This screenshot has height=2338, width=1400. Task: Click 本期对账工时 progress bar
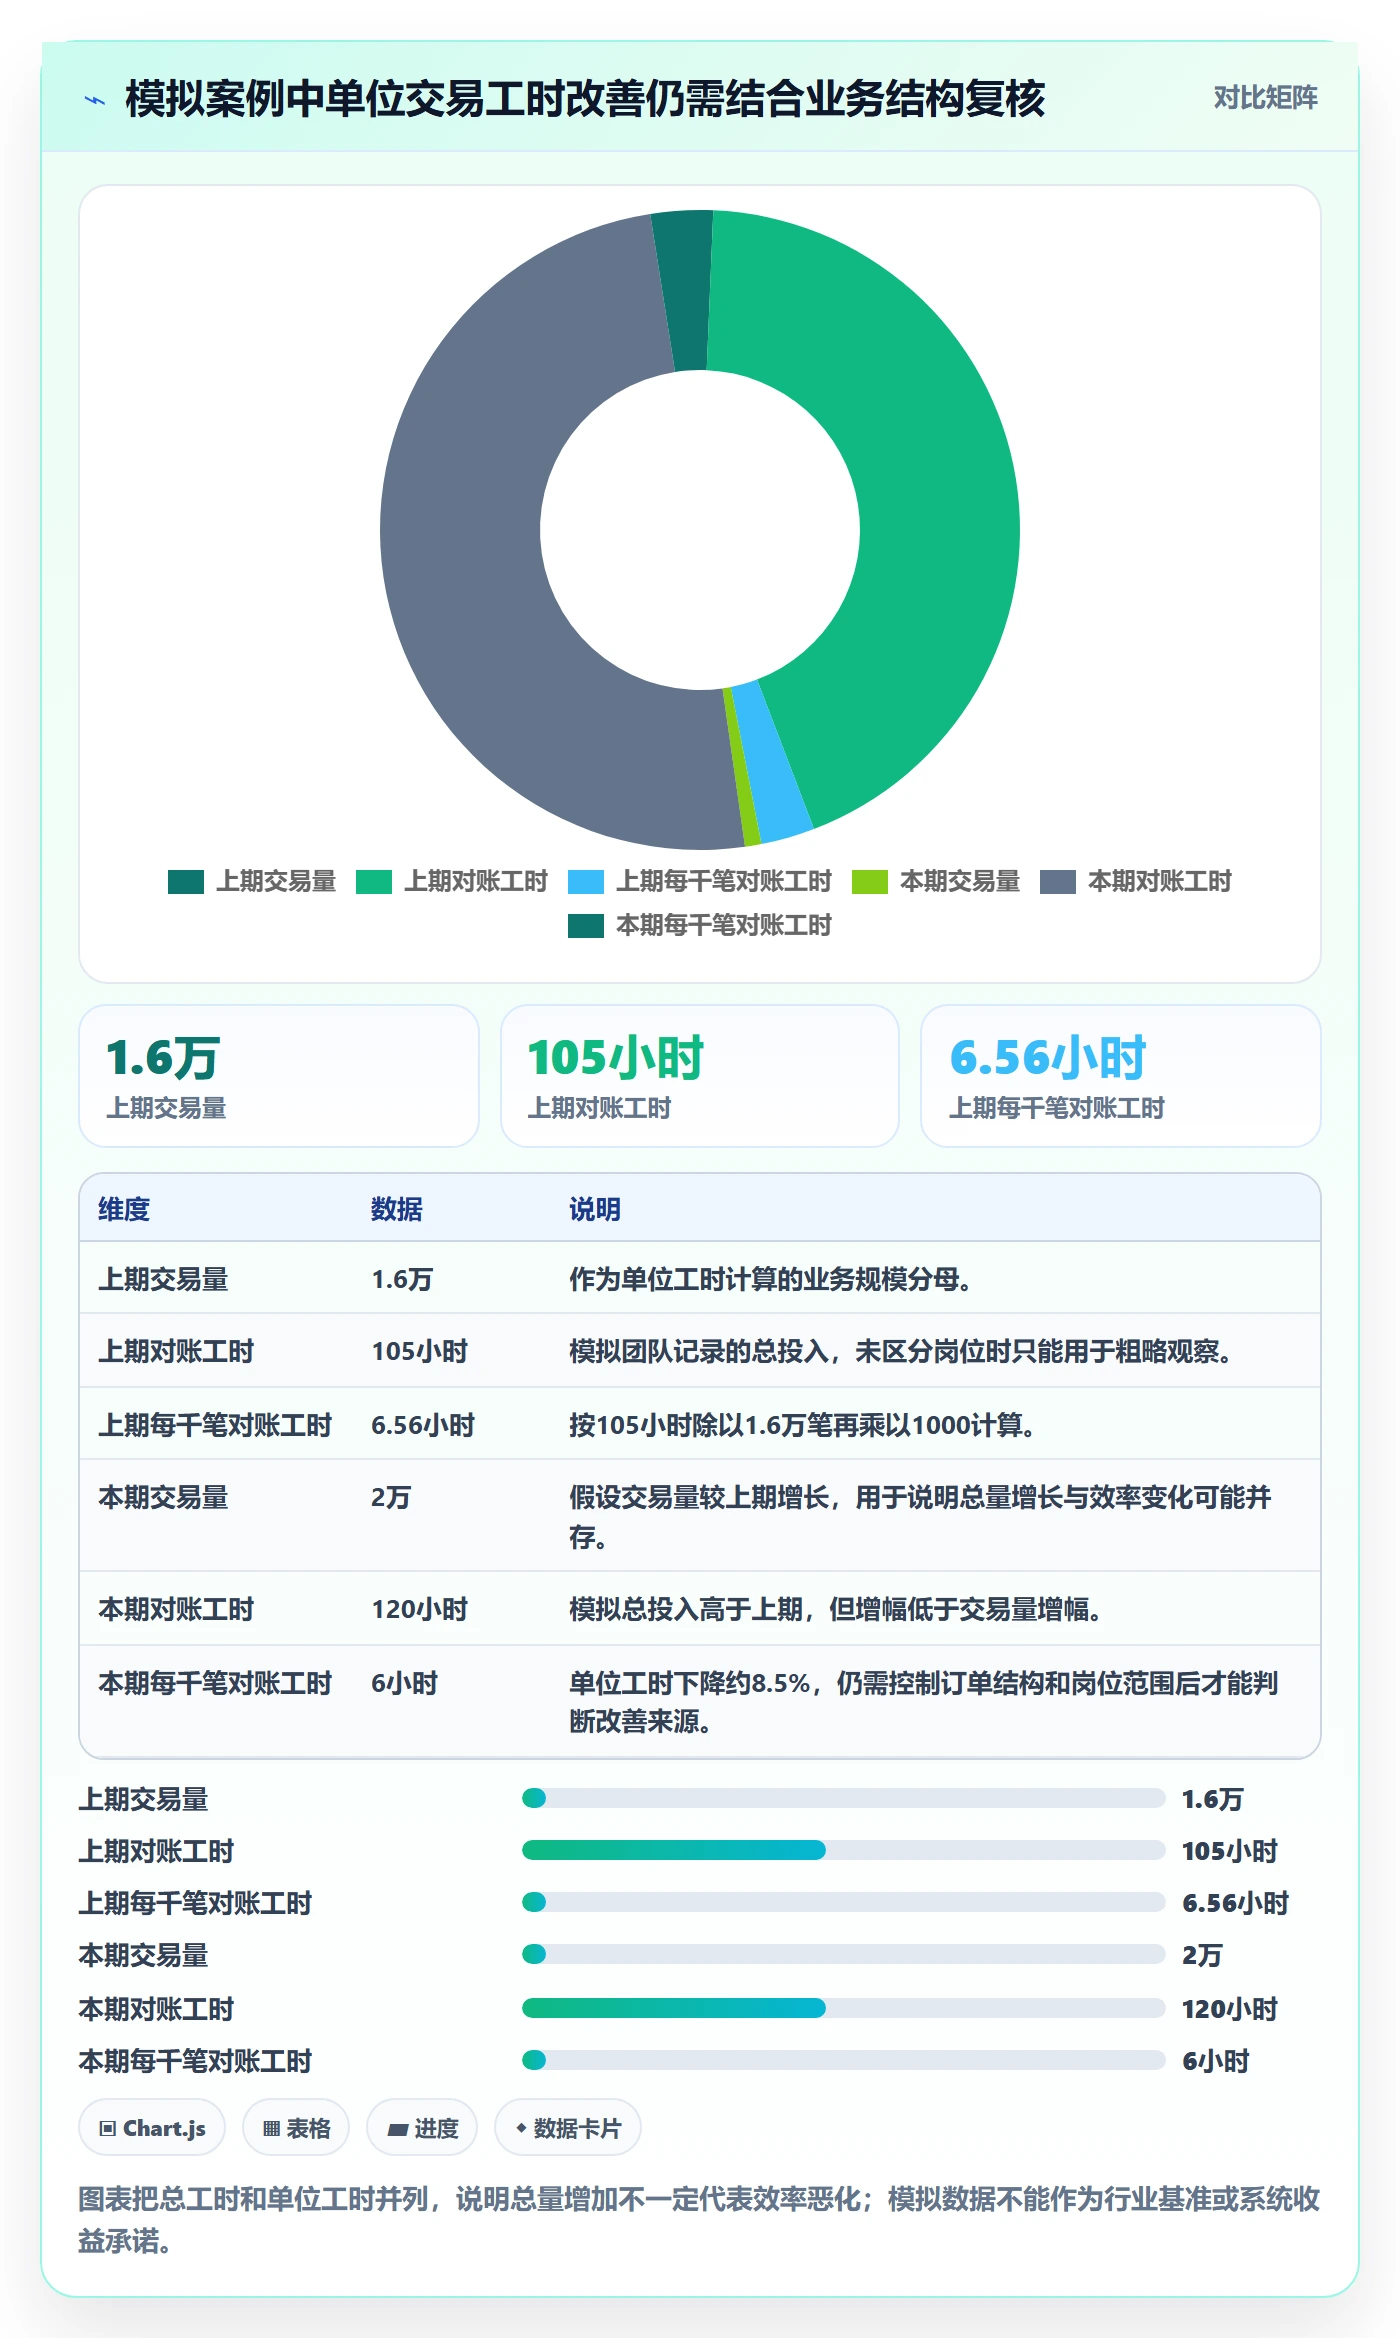pos(843,2008)
